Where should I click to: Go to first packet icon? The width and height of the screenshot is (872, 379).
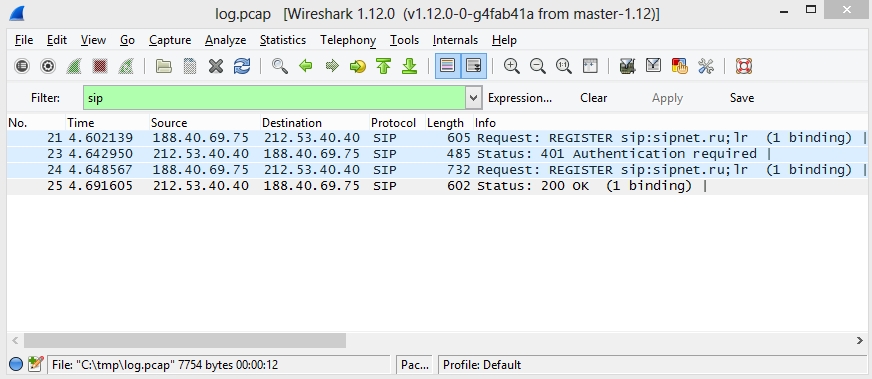(384, 66)
